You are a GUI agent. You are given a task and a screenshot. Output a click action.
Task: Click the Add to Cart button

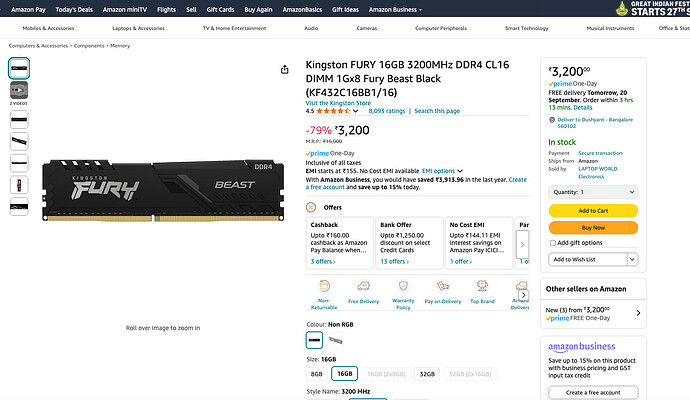point(593,211)
